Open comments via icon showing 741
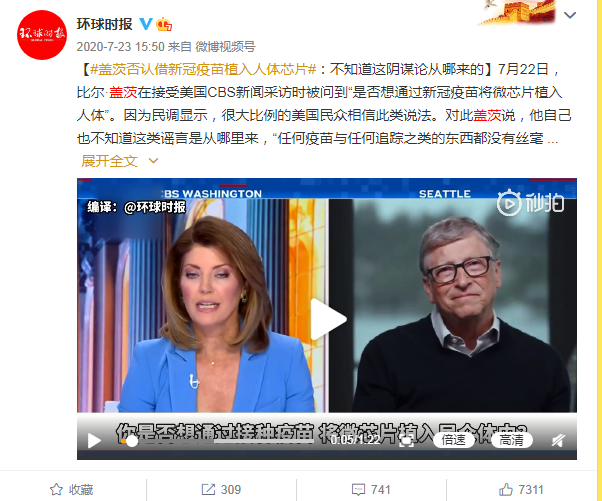The image size is (602, 501). pyautogui.click(x=371, y=489)
